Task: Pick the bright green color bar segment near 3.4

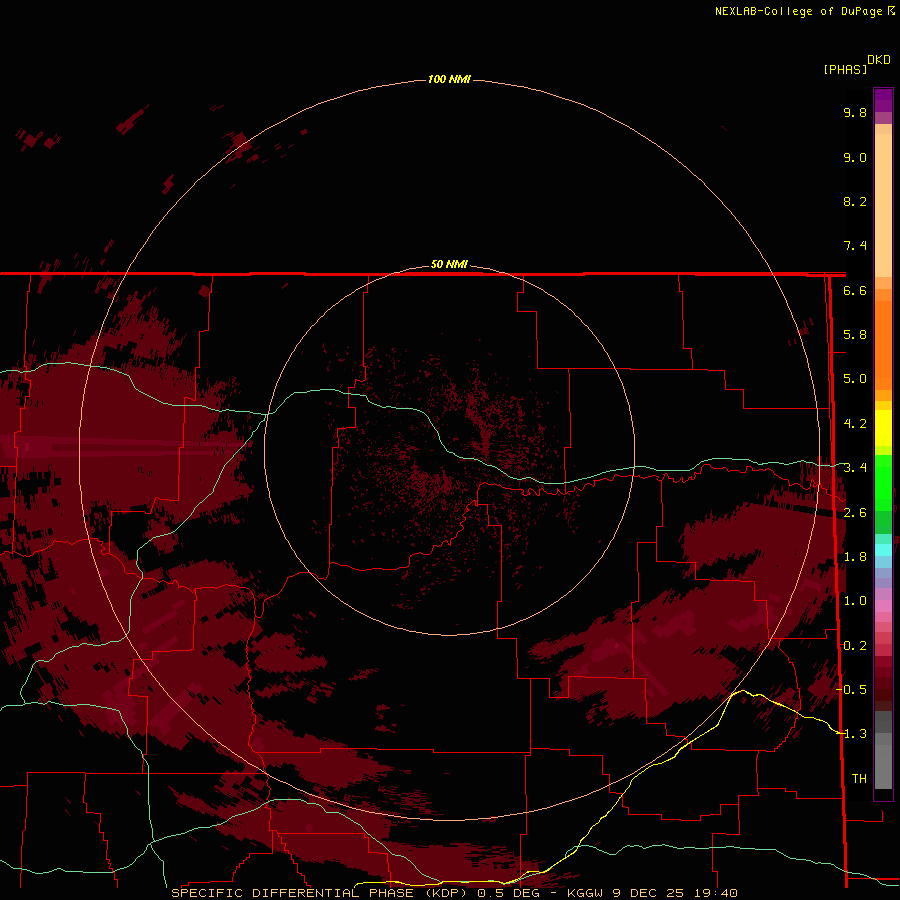Action: (x=883, y=482)
